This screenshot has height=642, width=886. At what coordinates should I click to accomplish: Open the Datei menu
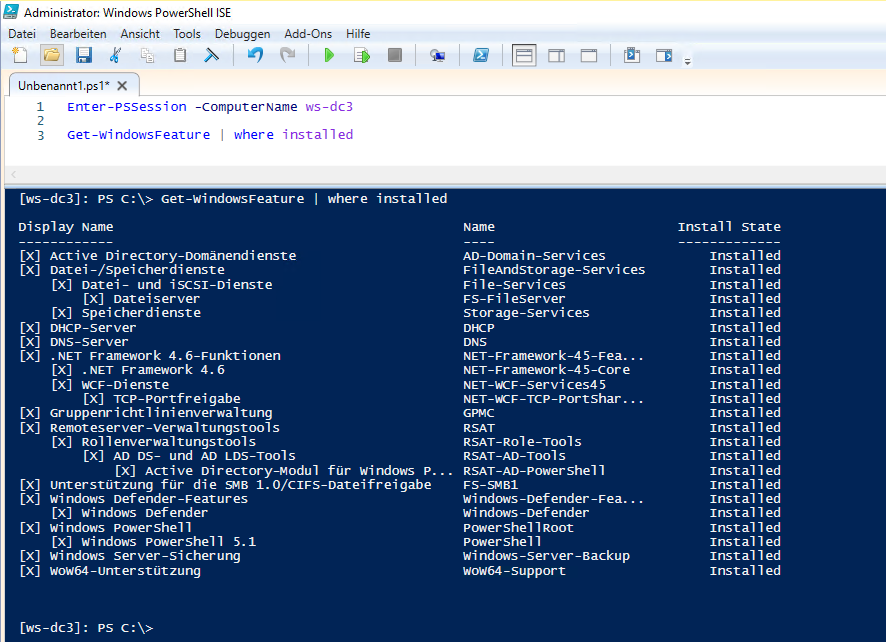(22, 34)
